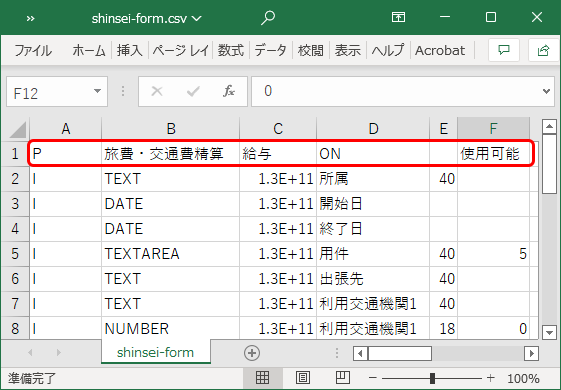Viewport: 561px width, 390px height.
Task: Open the ページ レイ layout tab
Action: pyautogui.click(x=181, y=50)
